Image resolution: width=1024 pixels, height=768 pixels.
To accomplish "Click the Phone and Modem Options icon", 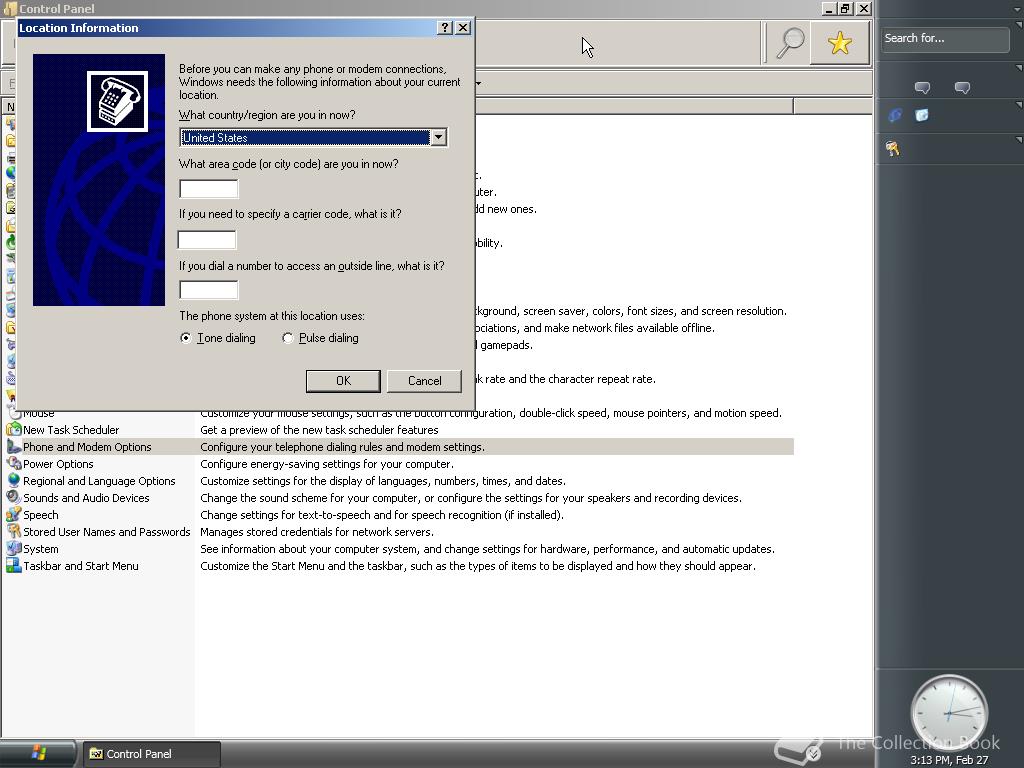I will click(14, 447).
